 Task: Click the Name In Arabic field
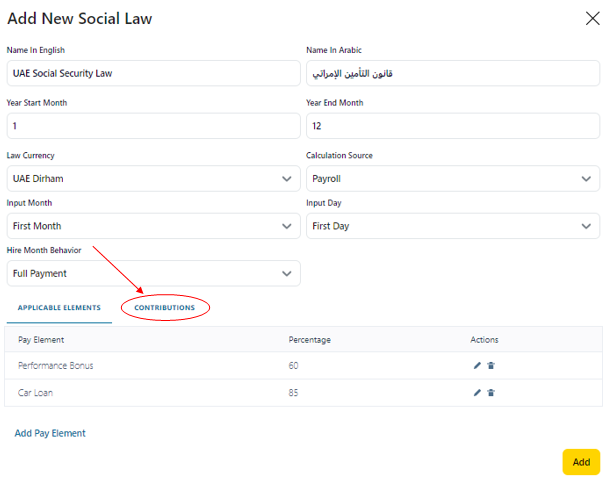point(452,74)
